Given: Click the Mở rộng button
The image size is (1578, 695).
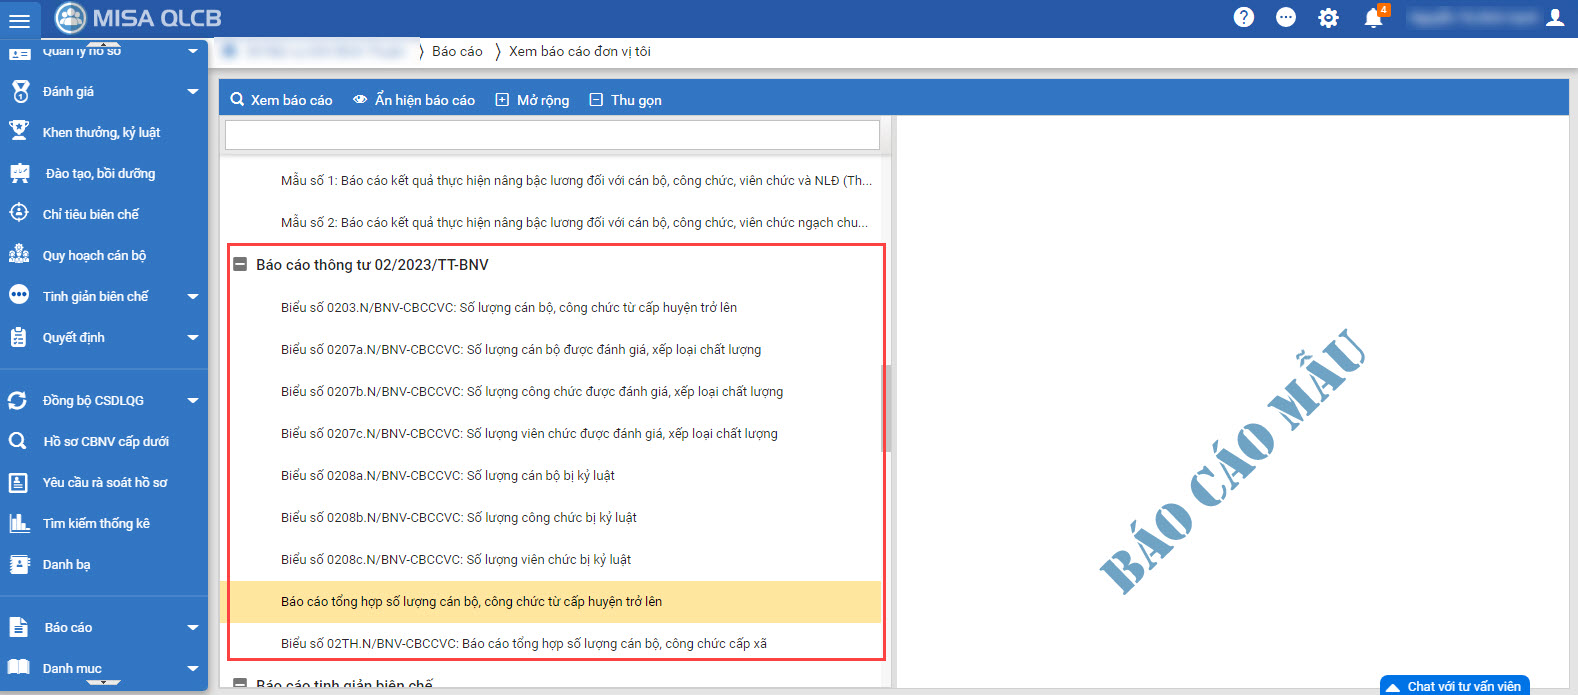Looking at the screenshot, I should [x=532, y=100].
